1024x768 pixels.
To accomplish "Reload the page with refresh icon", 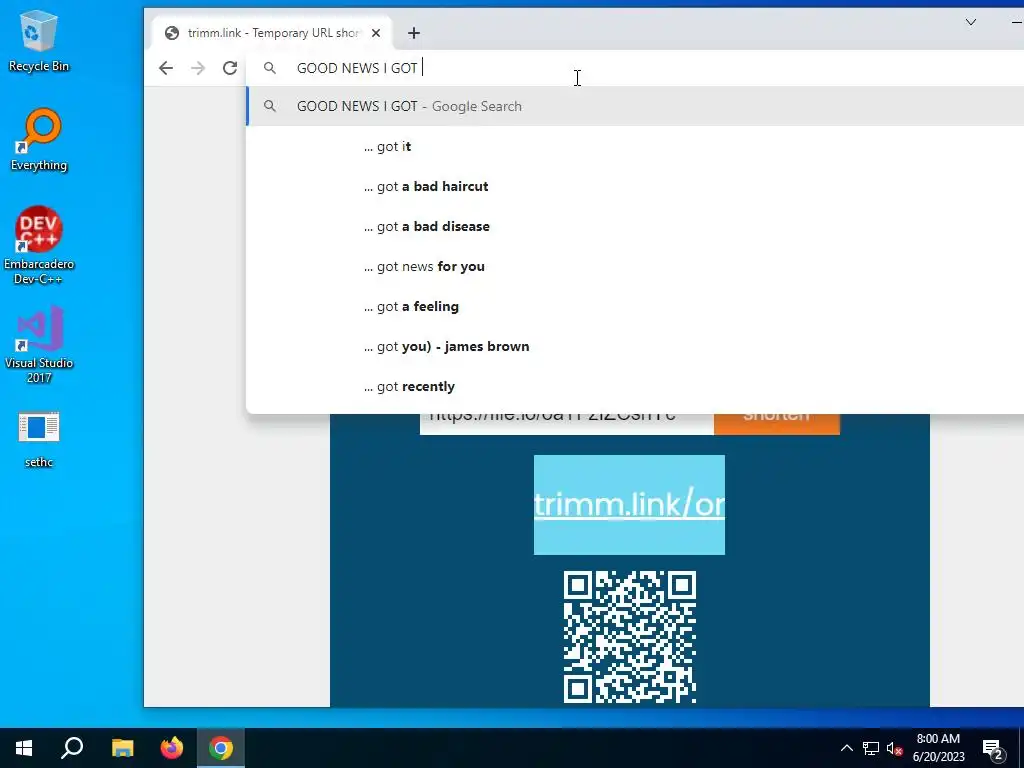I will click(x=230, y=68).
